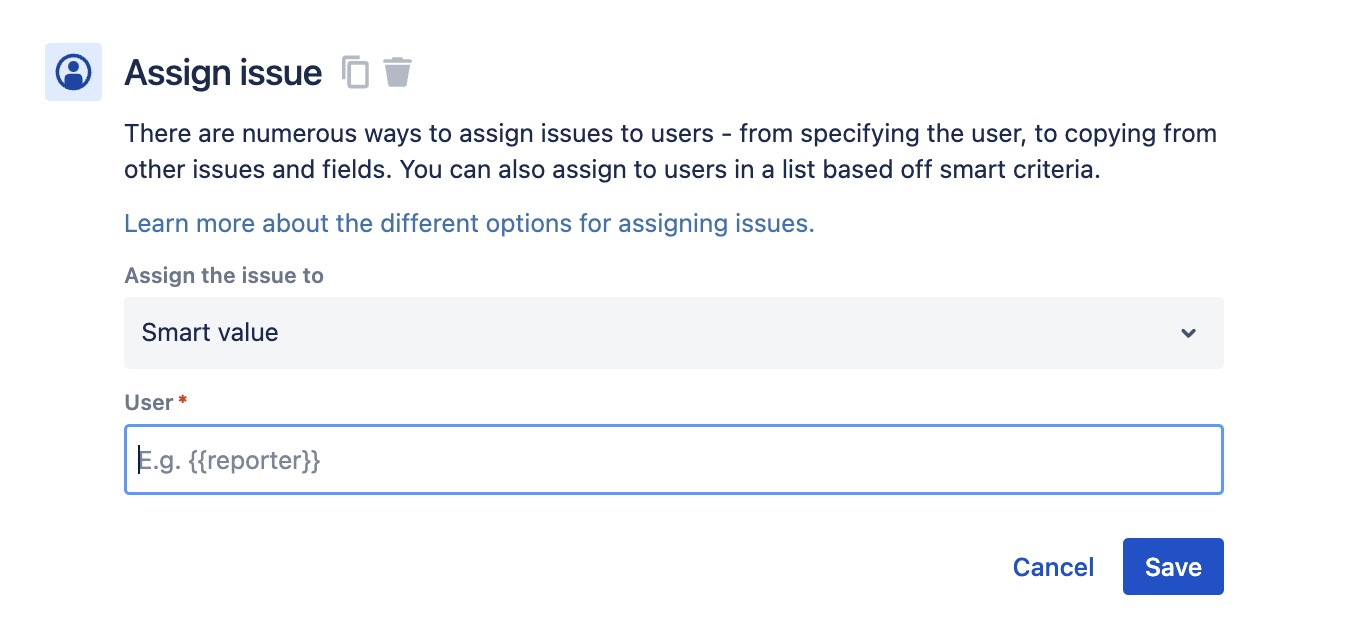This screenshot has width=1364, height=640.
Task: Click the duplicate icon next to the title
Action: coord(356,72)
